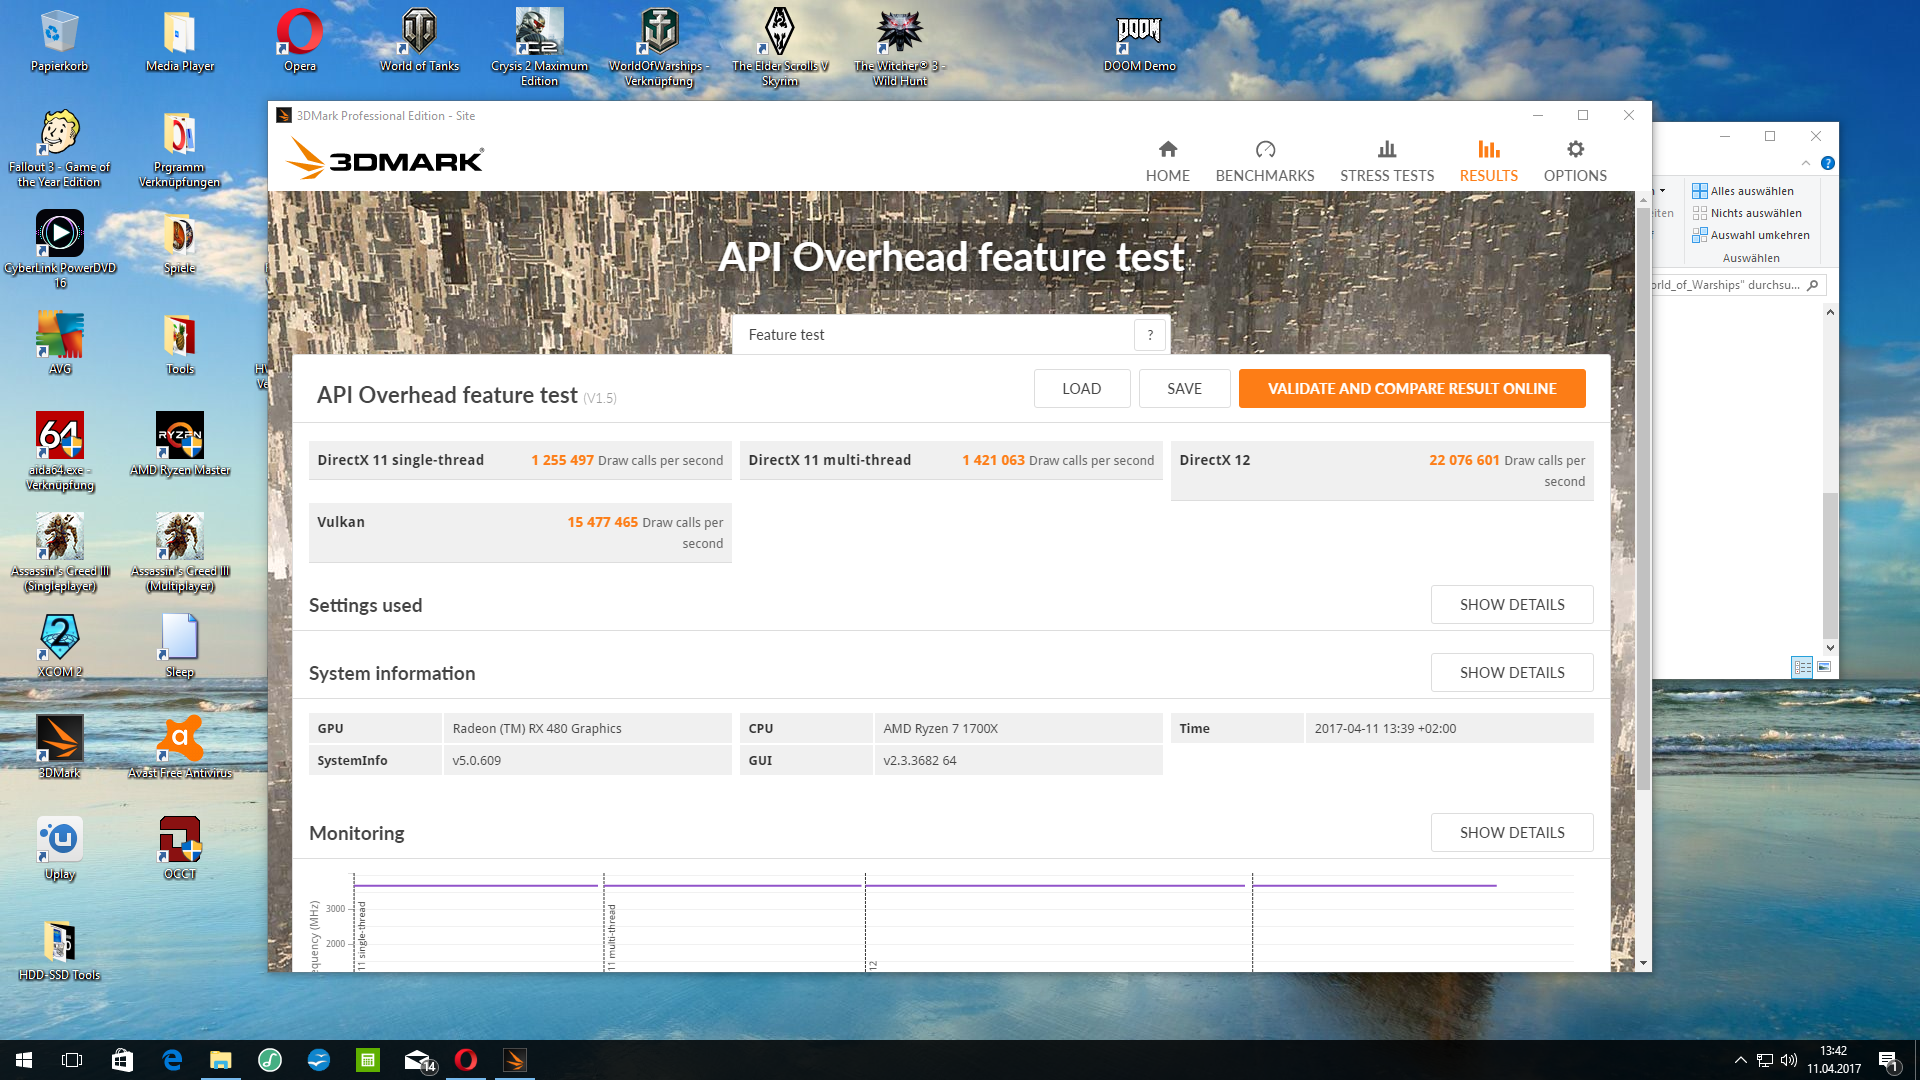Open the Stress Tests section icon

1386,150
